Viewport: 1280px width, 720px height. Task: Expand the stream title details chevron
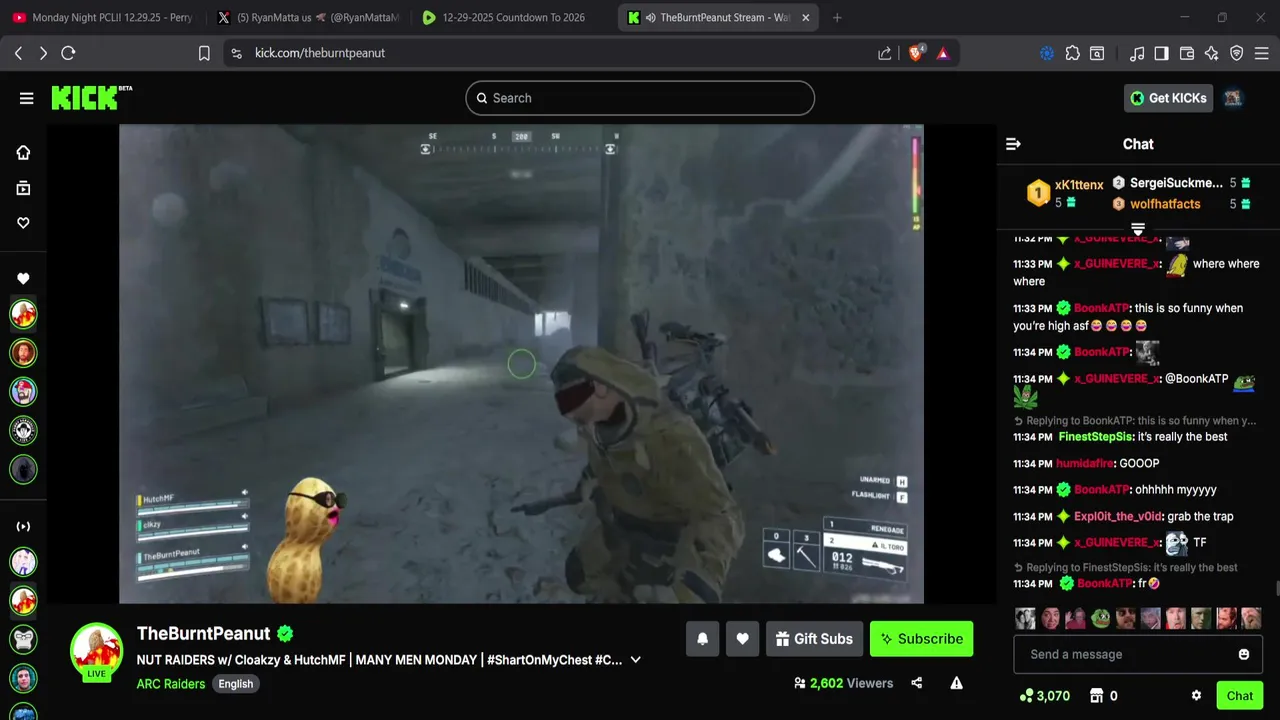pos(635,660)
